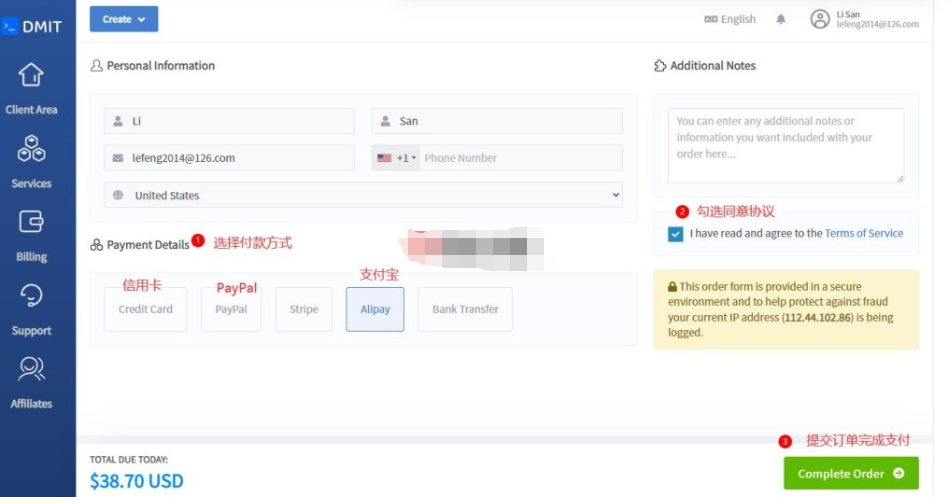Open Support from the sidebar

pos(31,297)
